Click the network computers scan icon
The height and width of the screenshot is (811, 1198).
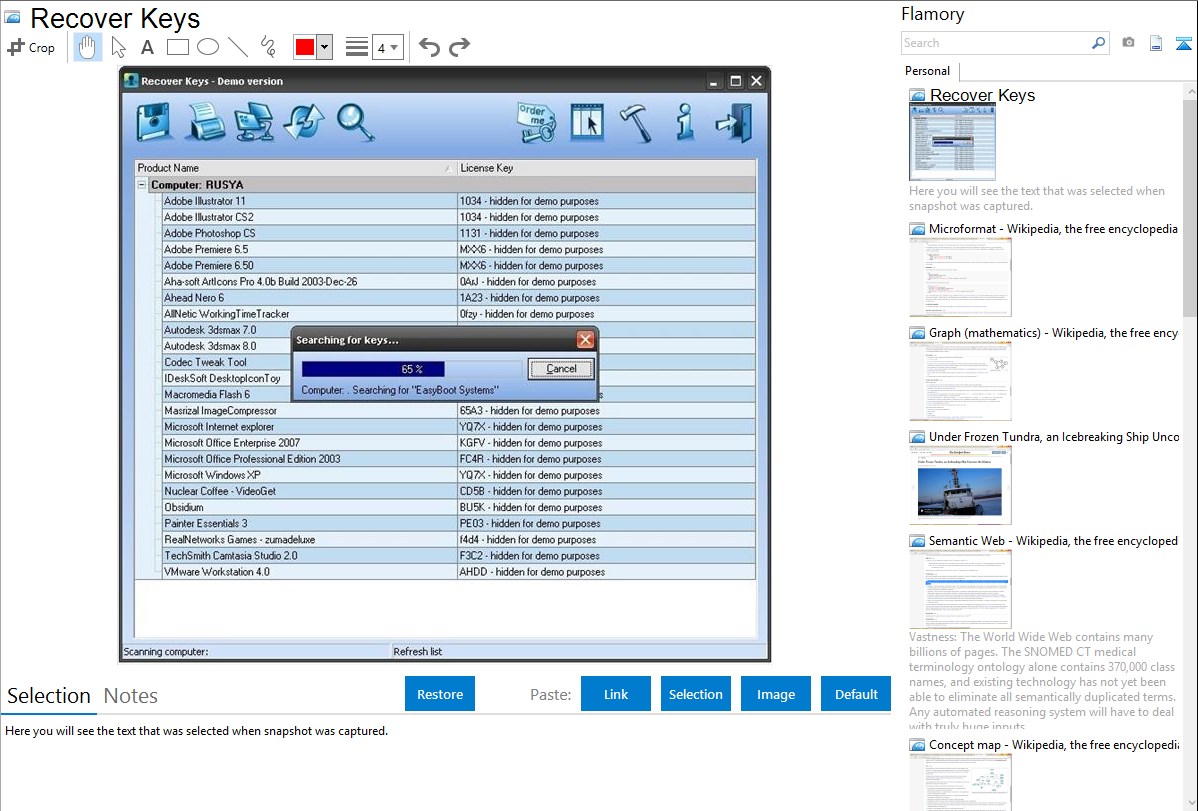tap(254, 122)
